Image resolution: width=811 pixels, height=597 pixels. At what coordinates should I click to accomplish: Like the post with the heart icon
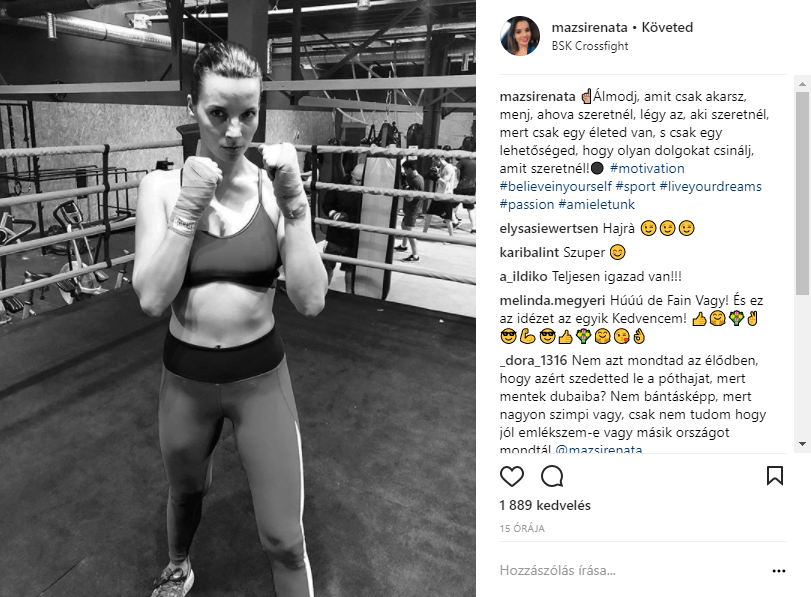[x=512, y=476]
